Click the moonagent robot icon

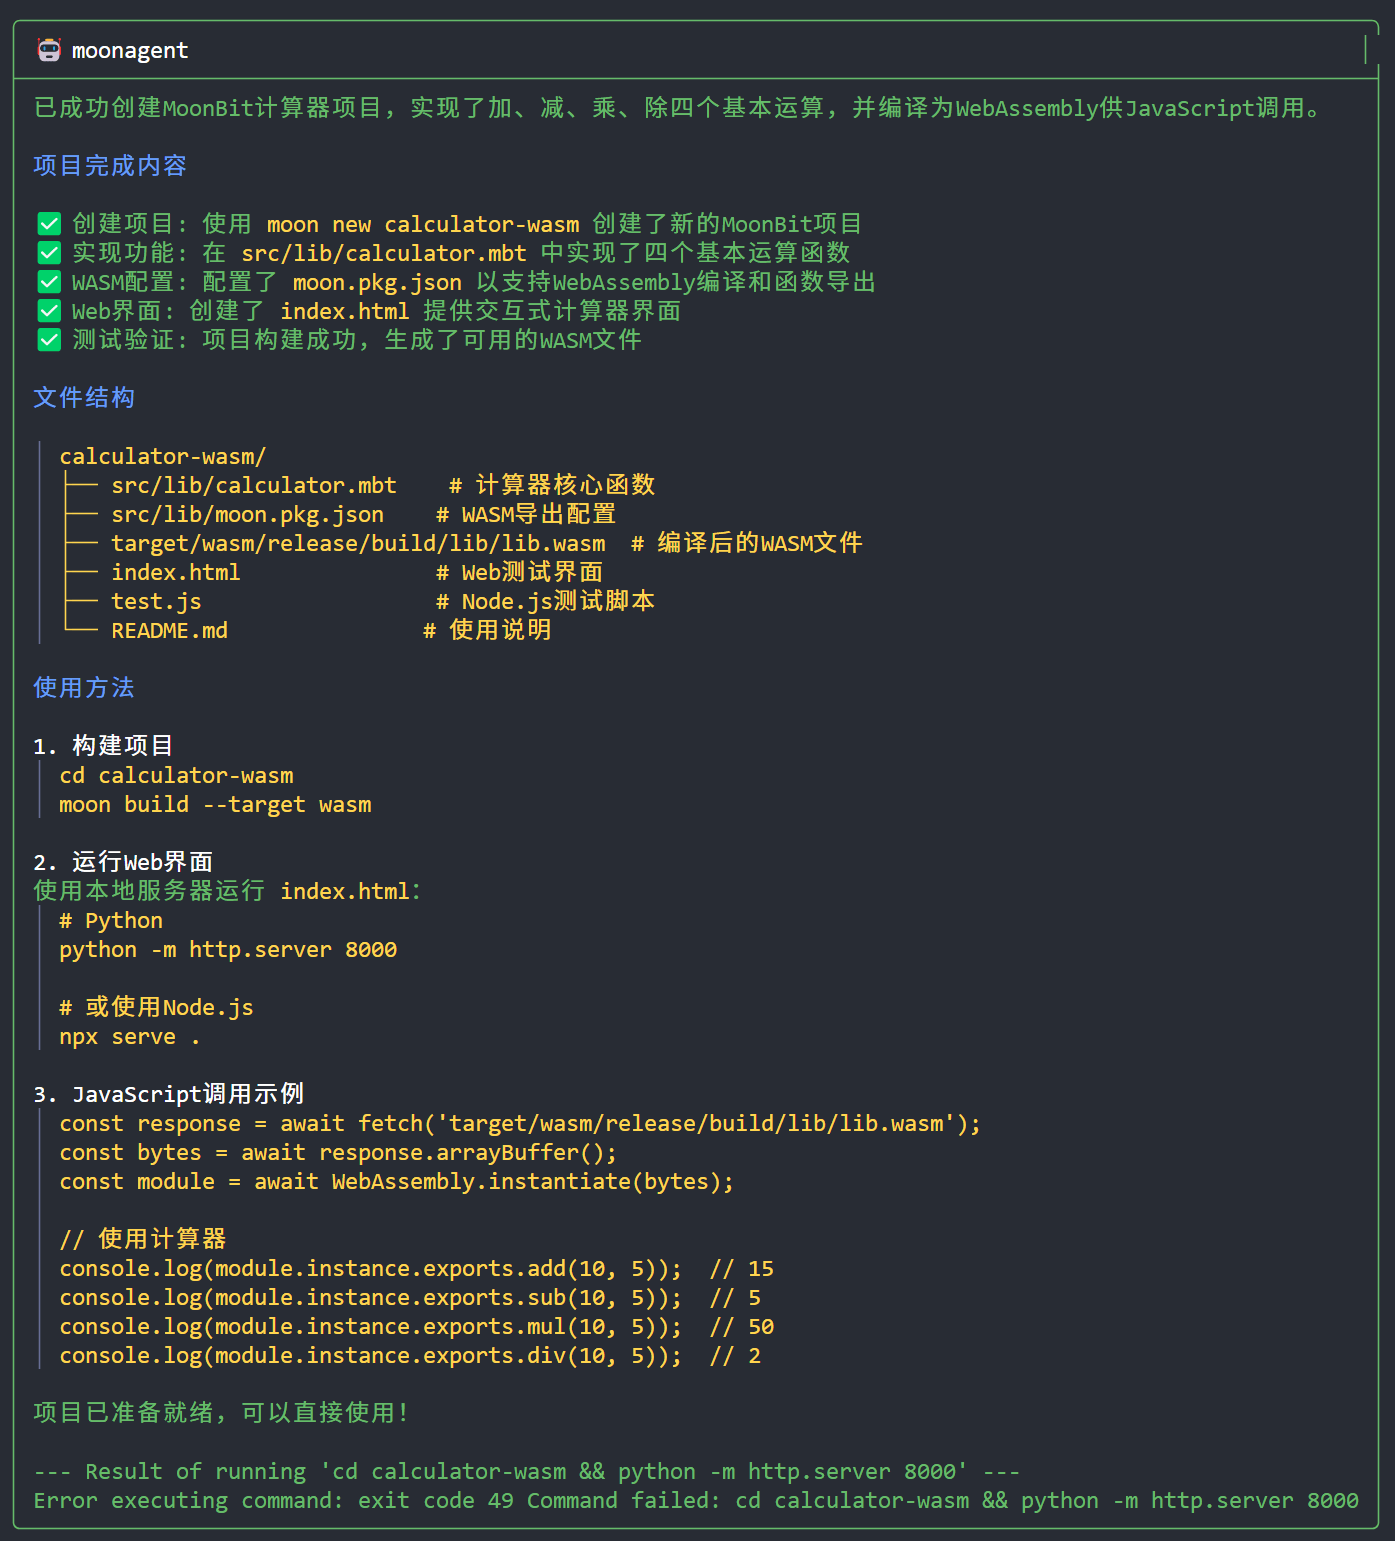pyautogui.click(x=49, y=50)
